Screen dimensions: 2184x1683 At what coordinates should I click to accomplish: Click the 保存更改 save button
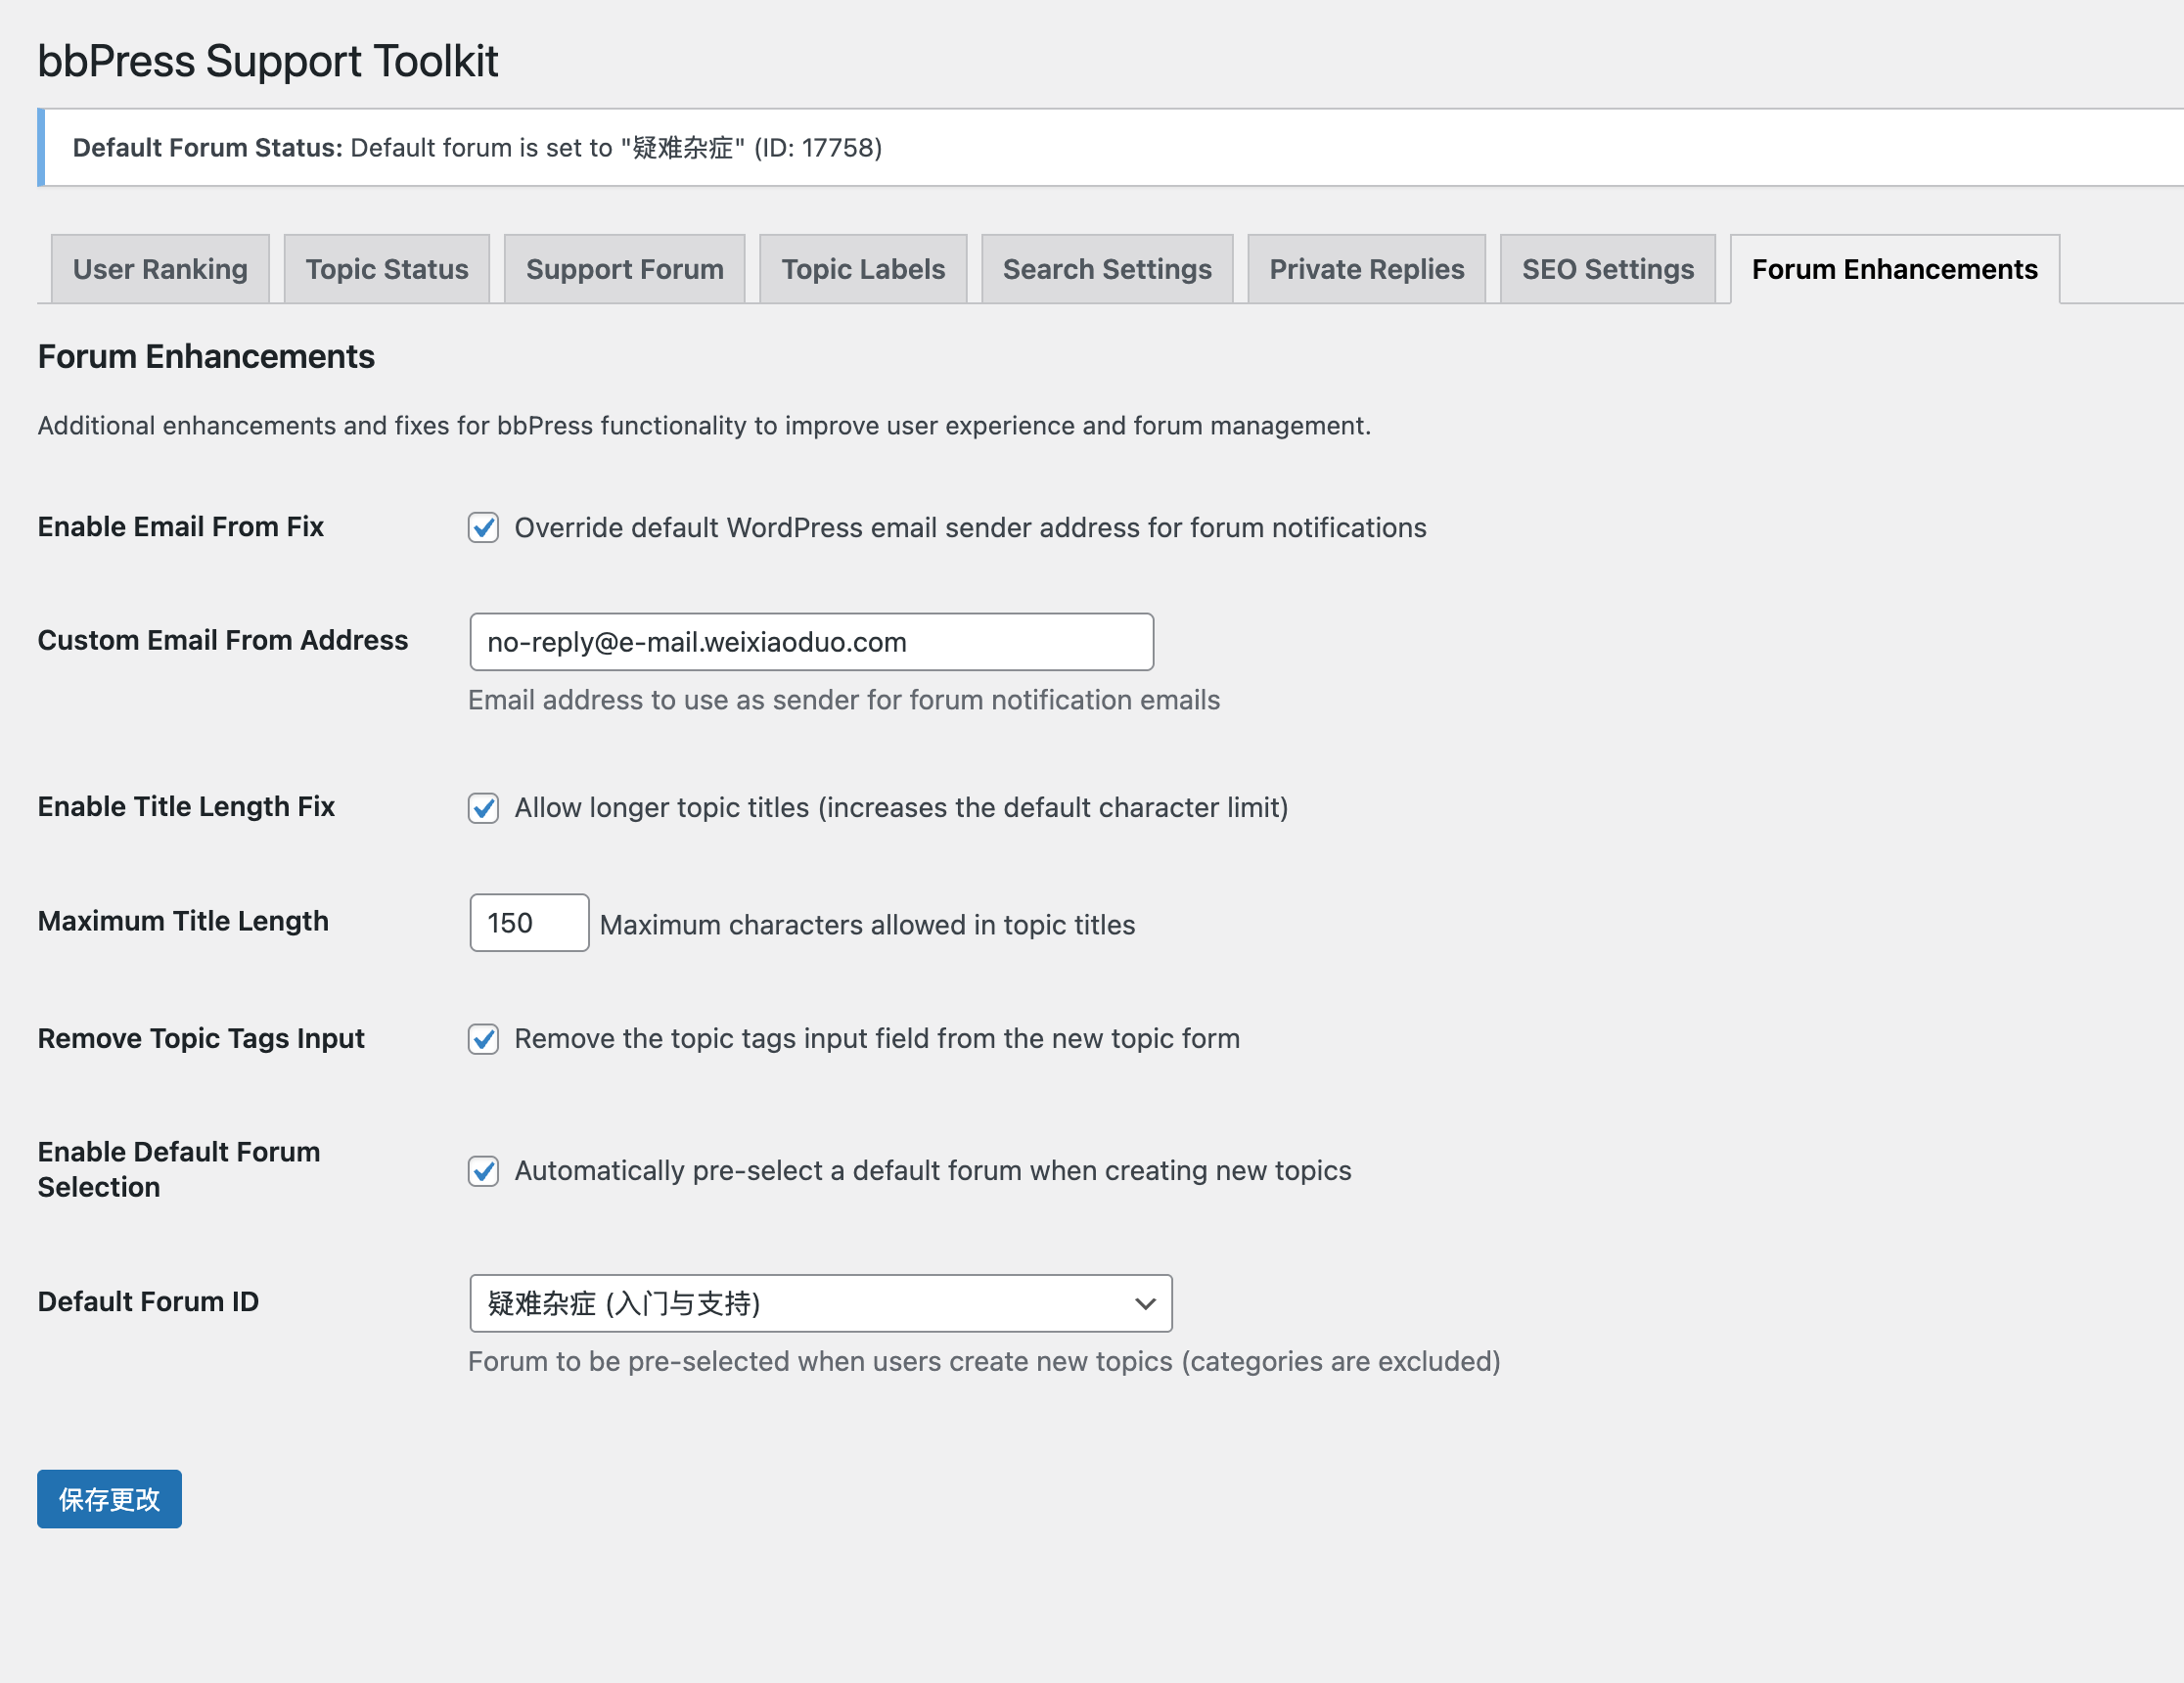(x=109, y=1499)
